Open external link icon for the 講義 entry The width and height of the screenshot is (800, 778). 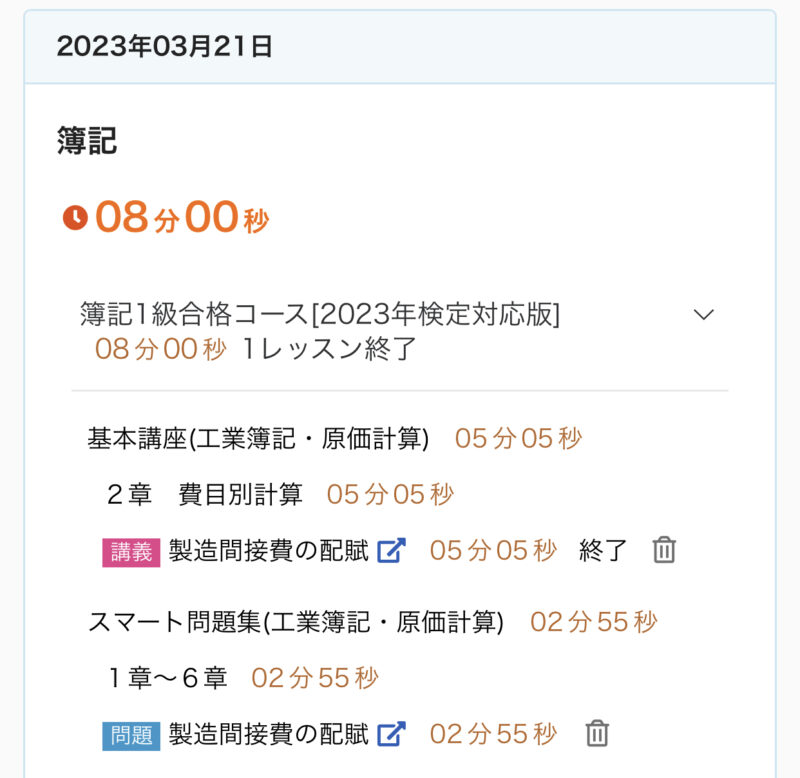[x=391, y=550]
